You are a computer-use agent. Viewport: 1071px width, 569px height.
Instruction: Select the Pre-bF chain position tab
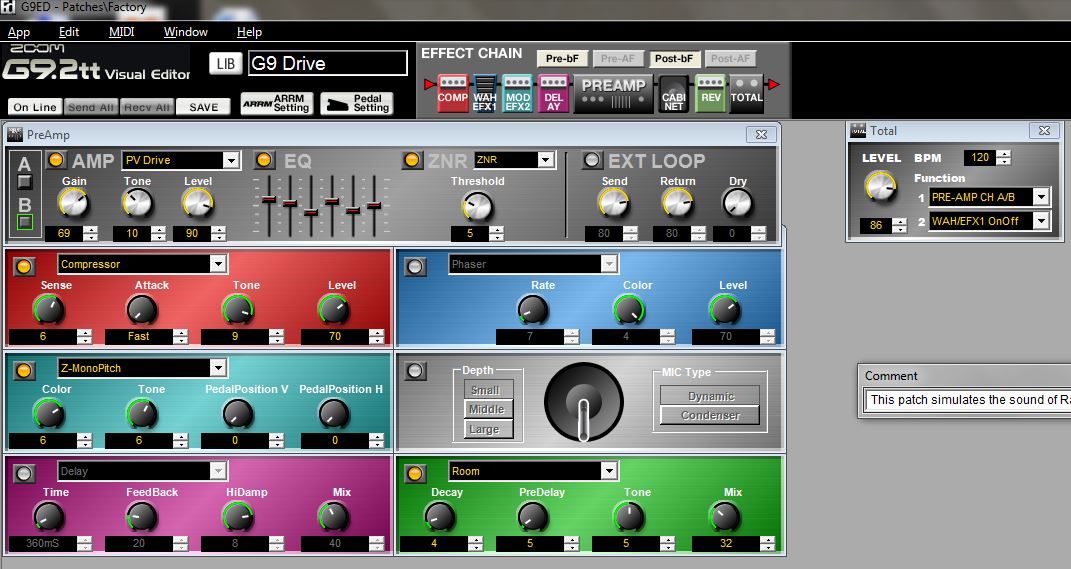tap(562, 59)
